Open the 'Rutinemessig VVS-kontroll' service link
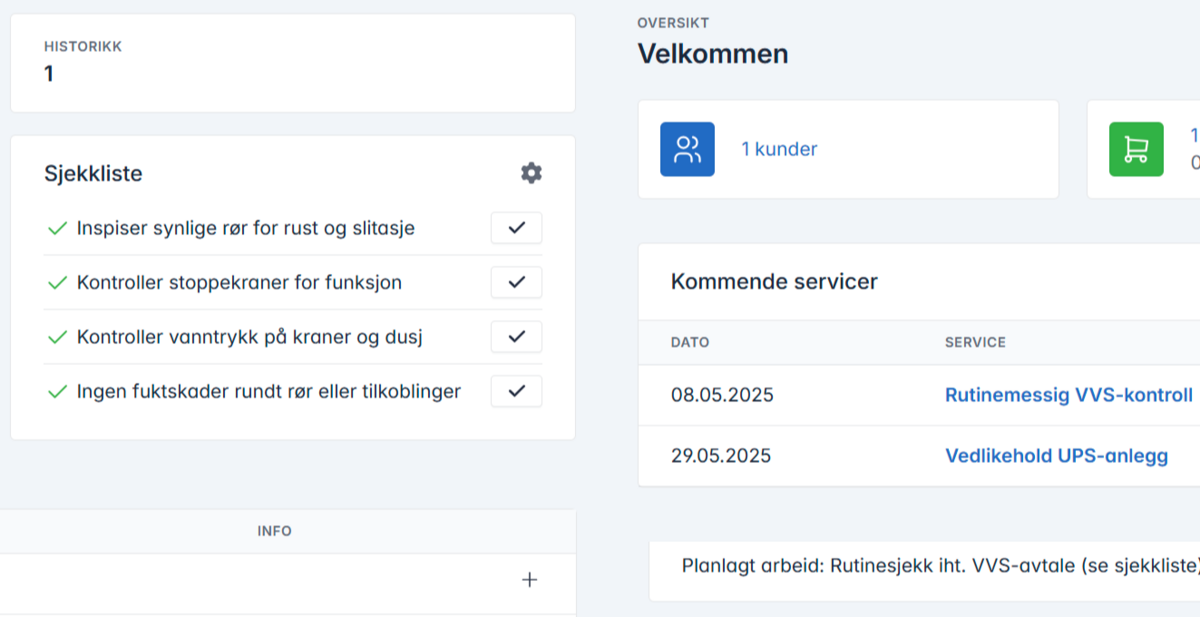The width and height of the screenshot is (1200, 617). [x=1068, y=395]
